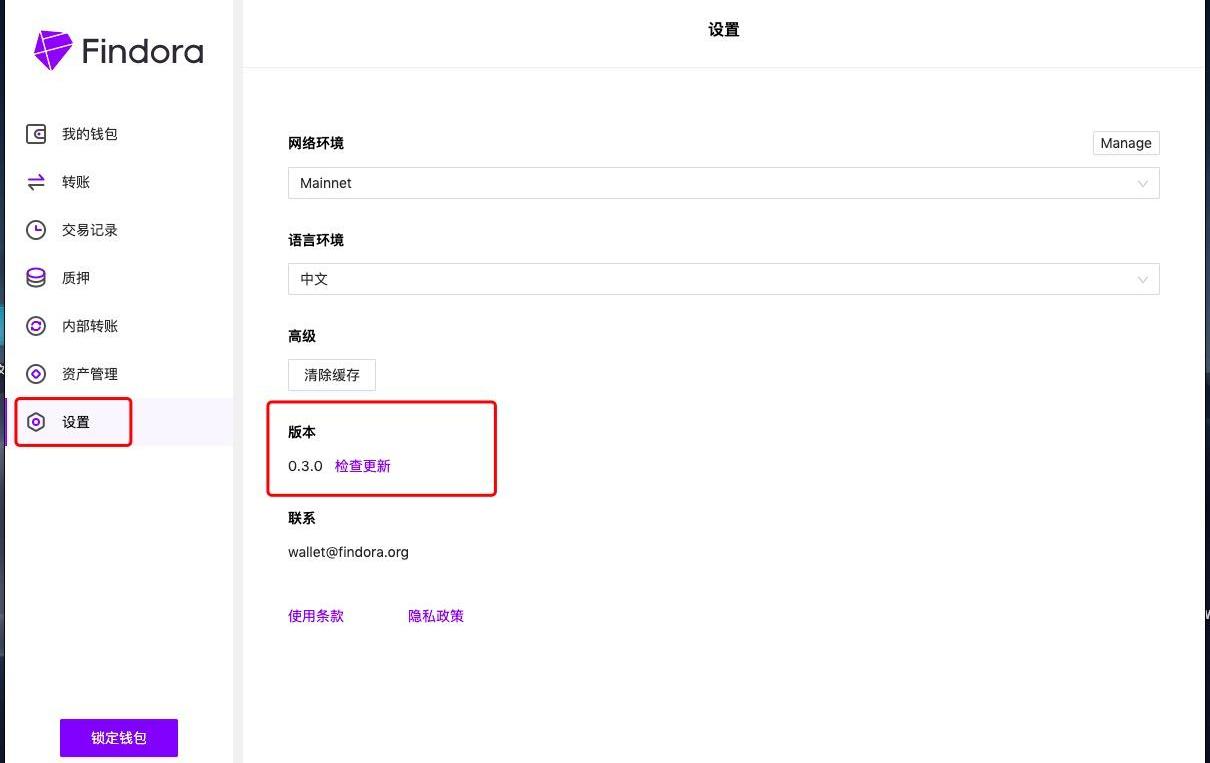Open the Mainnet network dropdown
This screenshot has width=1210, height=763.
click(722, 183)
